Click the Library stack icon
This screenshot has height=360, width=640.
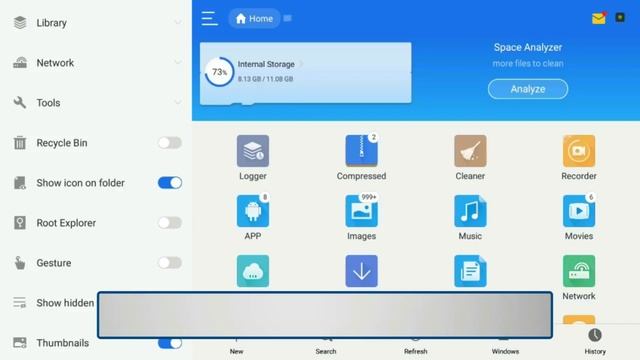20,22
